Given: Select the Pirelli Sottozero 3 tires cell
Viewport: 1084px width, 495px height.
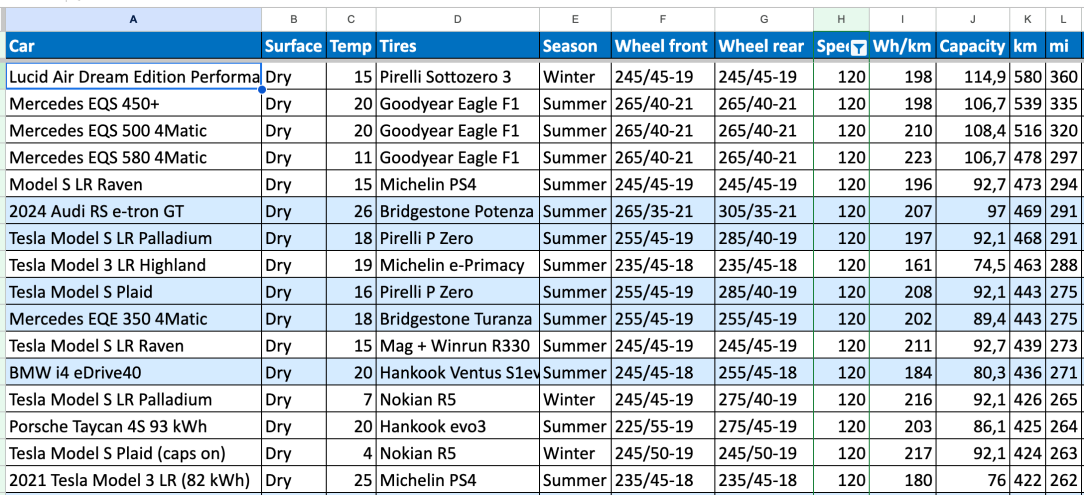Looking at the screenshot, I should (458, 77).
